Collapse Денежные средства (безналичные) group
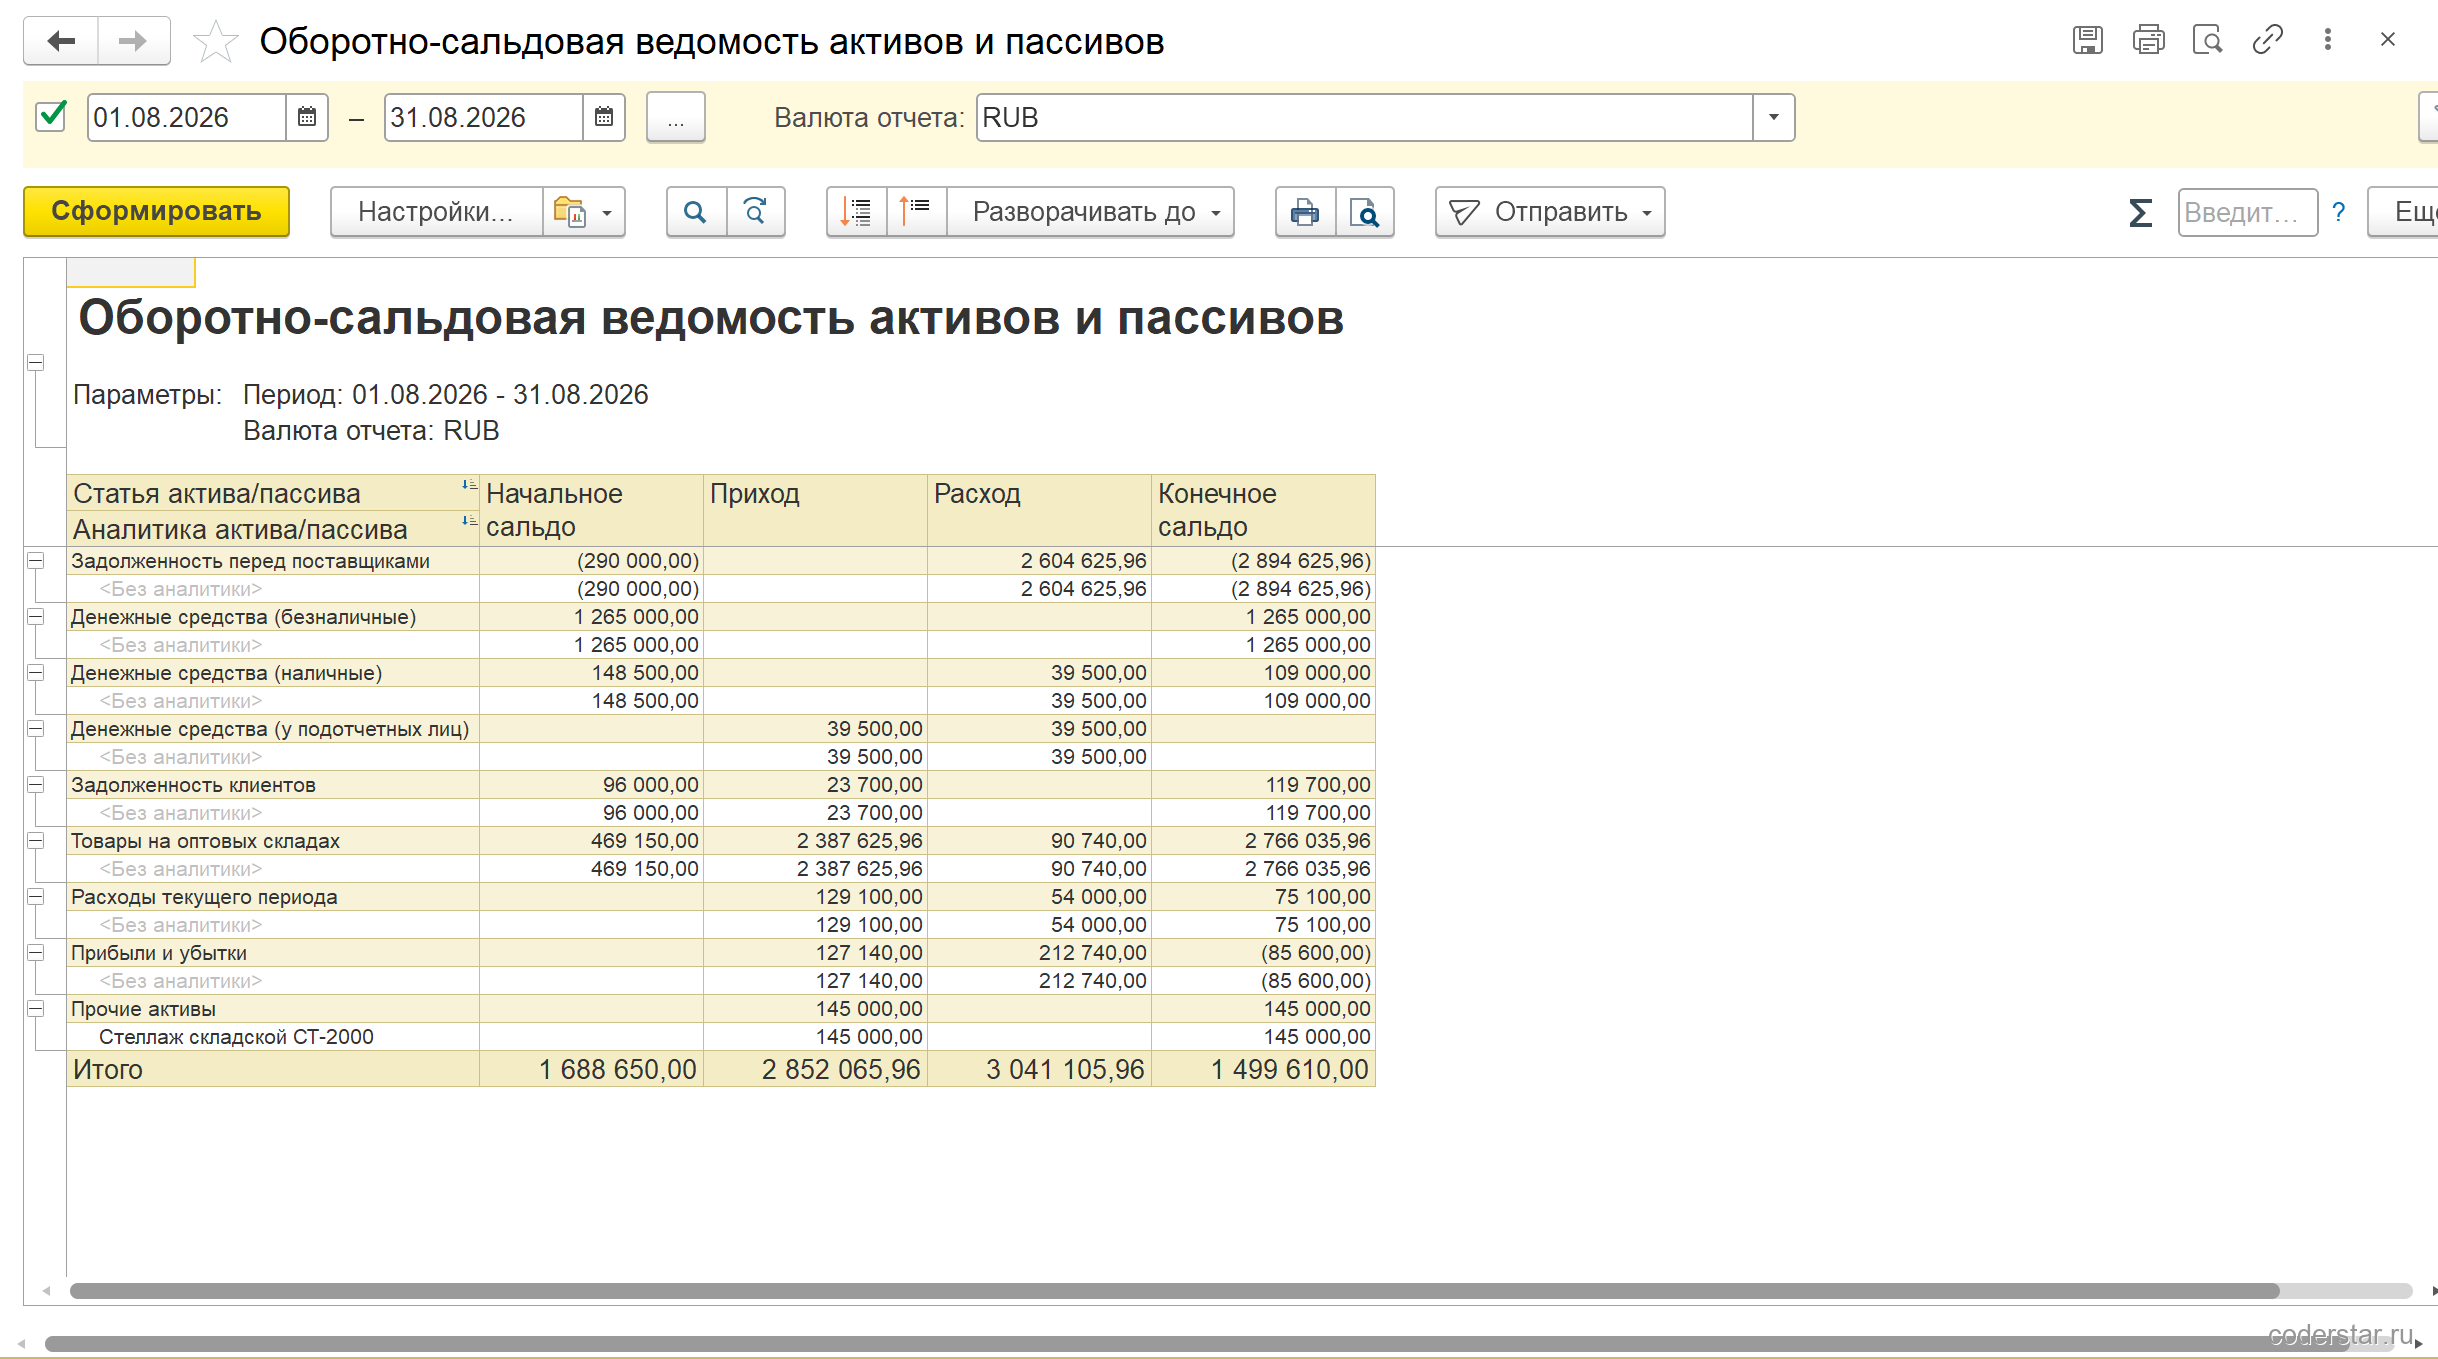Viewport: 2438px width, 1359px height. pos(35,617)
